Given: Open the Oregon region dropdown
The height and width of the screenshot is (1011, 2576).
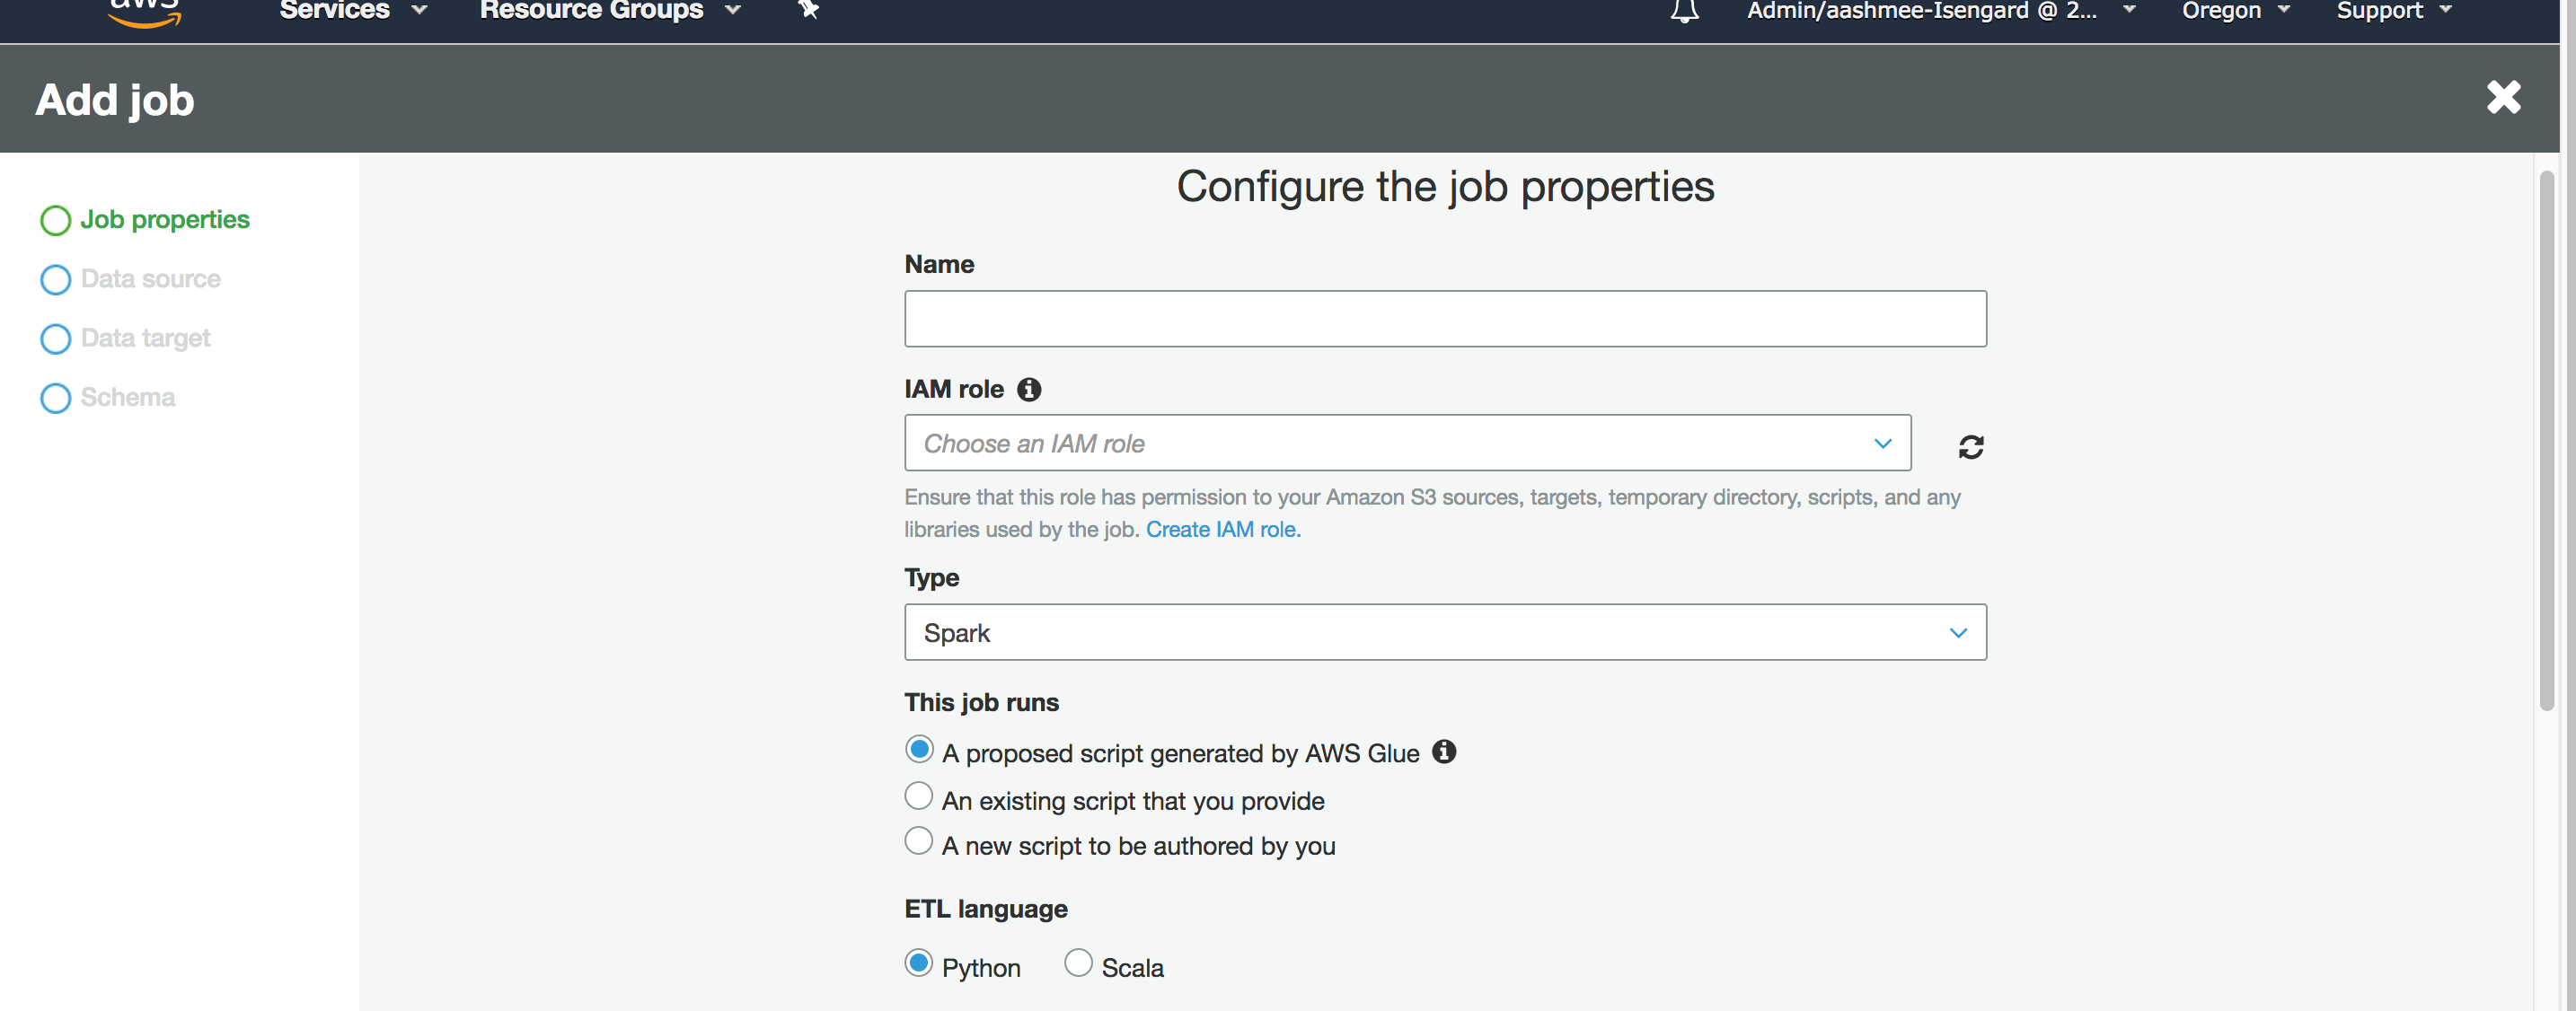Looking at the screenshot, I should [2234, 11].
